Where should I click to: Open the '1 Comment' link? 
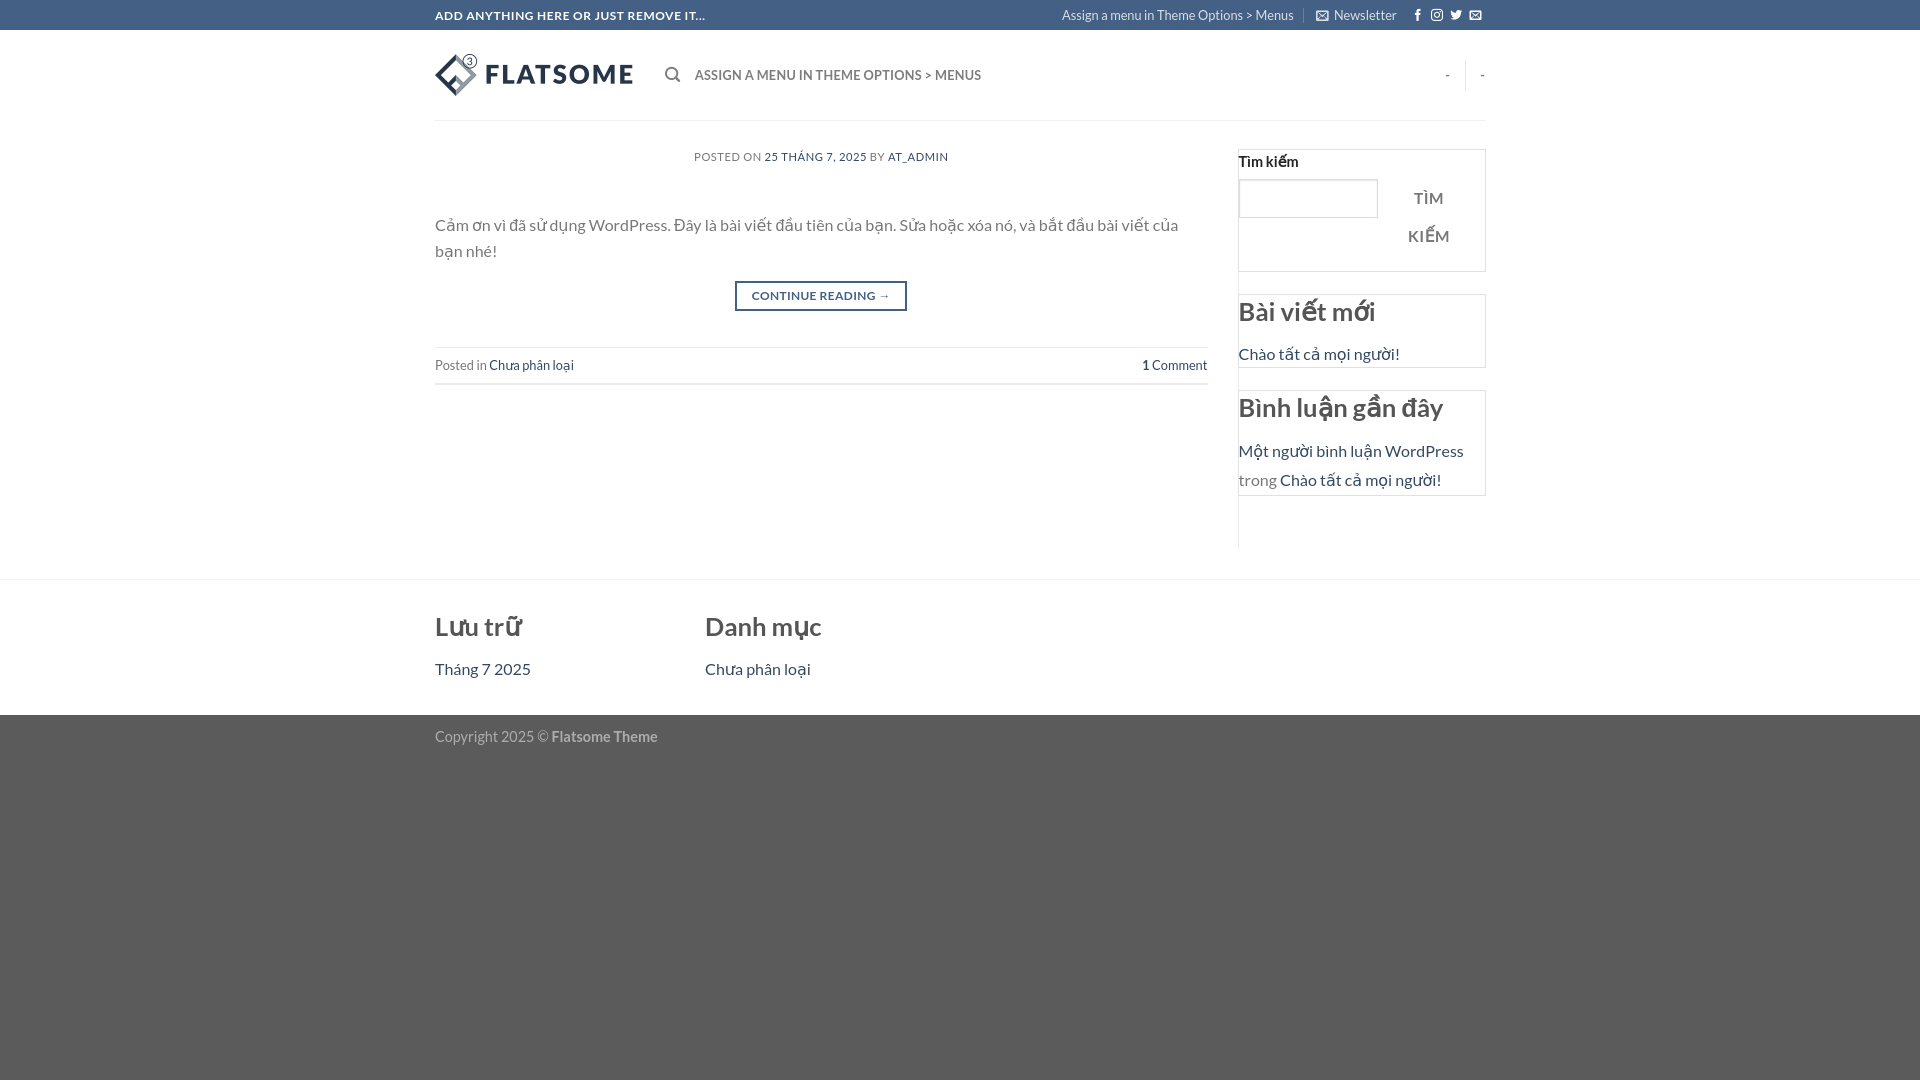(x=1174, y=365)
